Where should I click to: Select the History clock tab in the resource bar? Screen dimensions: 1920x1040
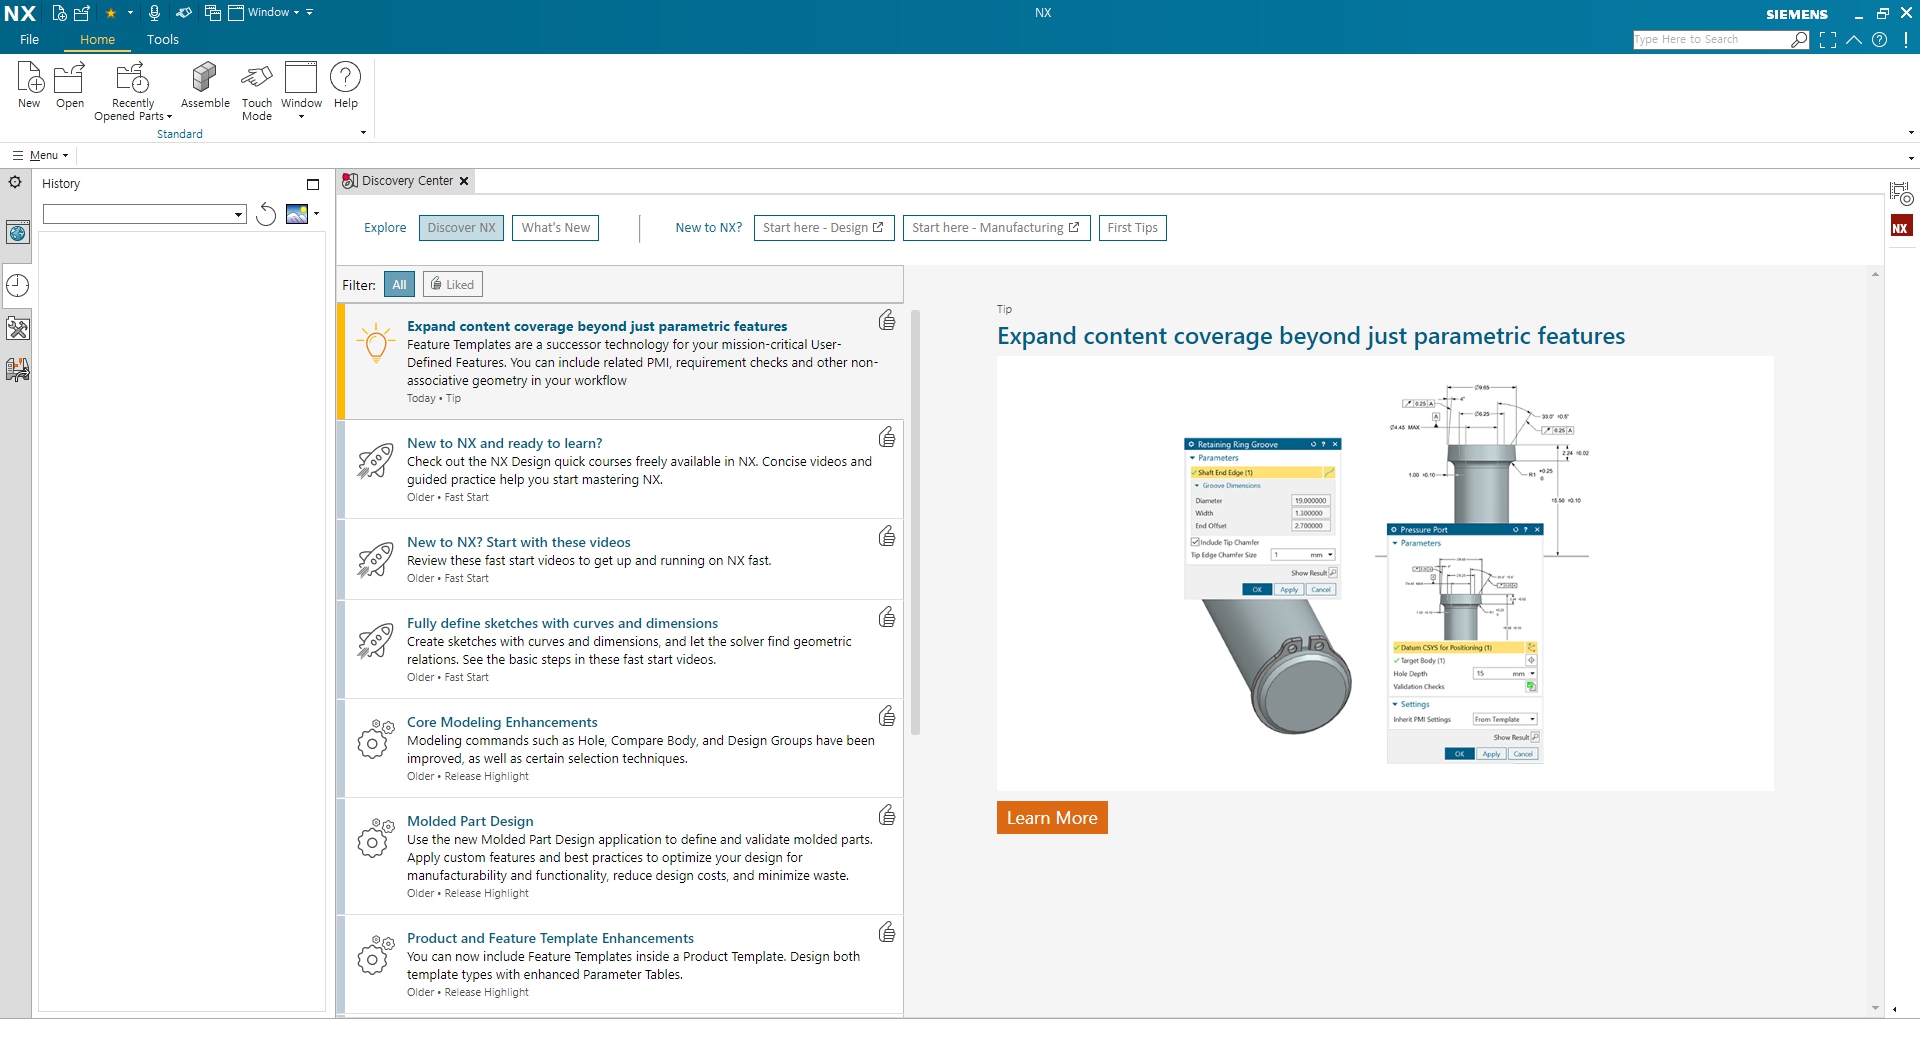coord(17,286)
